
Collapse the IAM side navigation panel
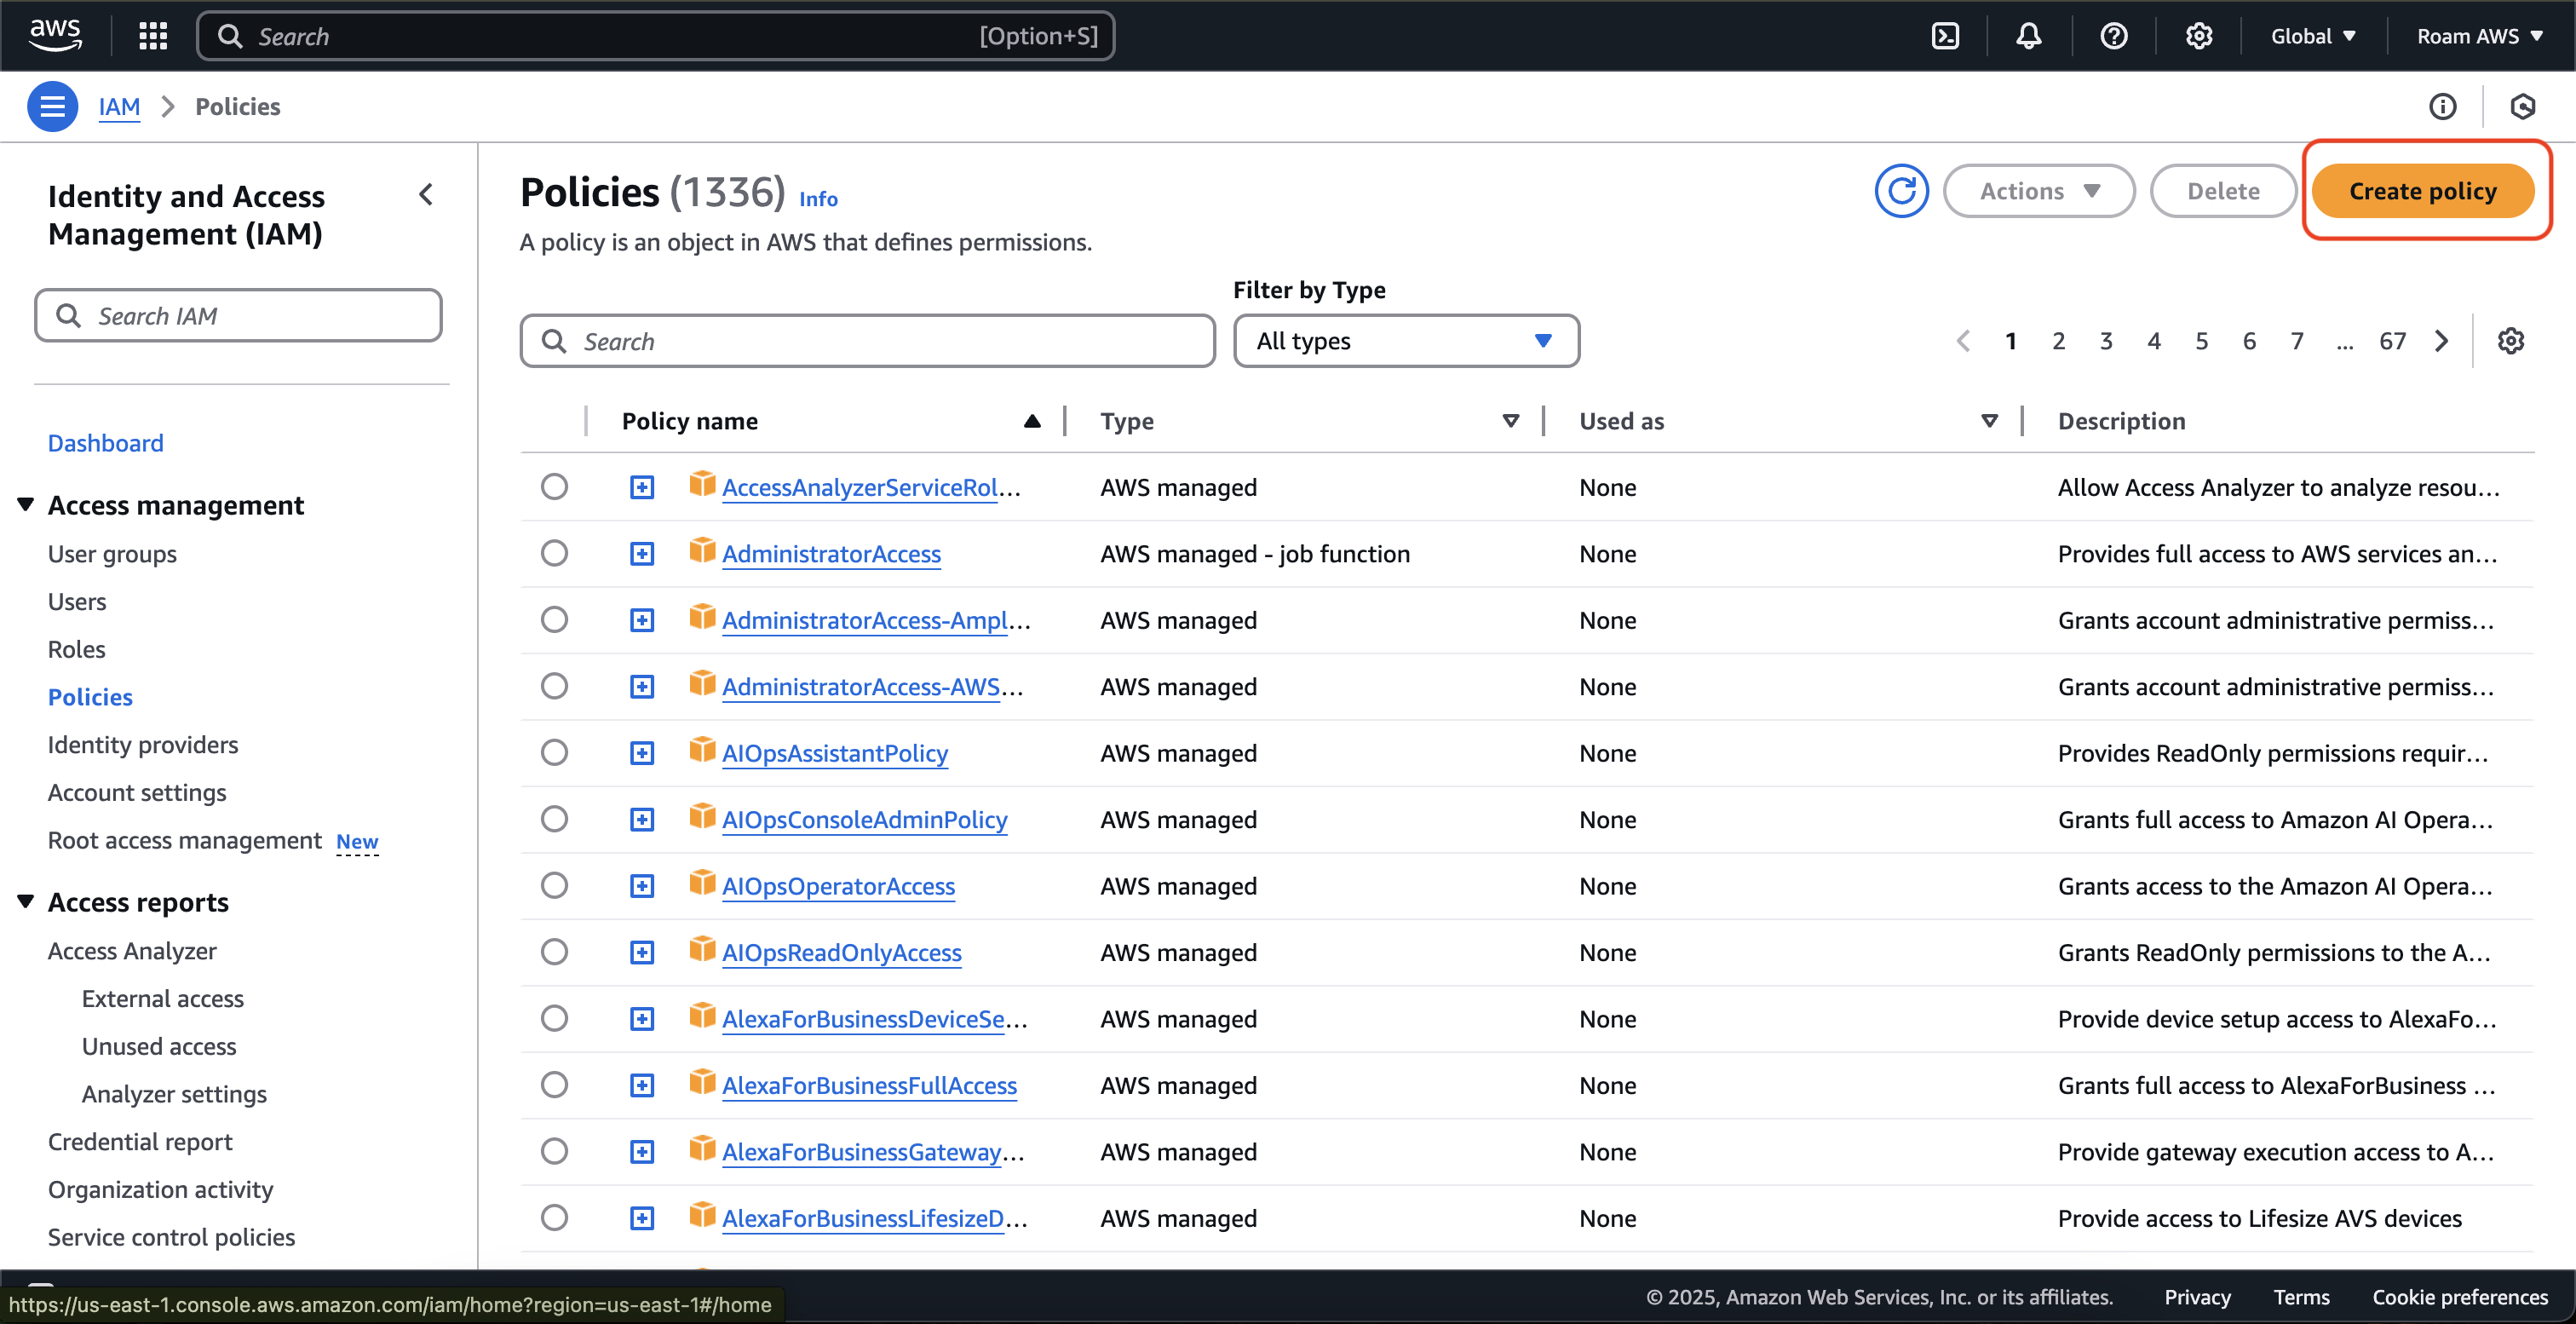[427, 194]
